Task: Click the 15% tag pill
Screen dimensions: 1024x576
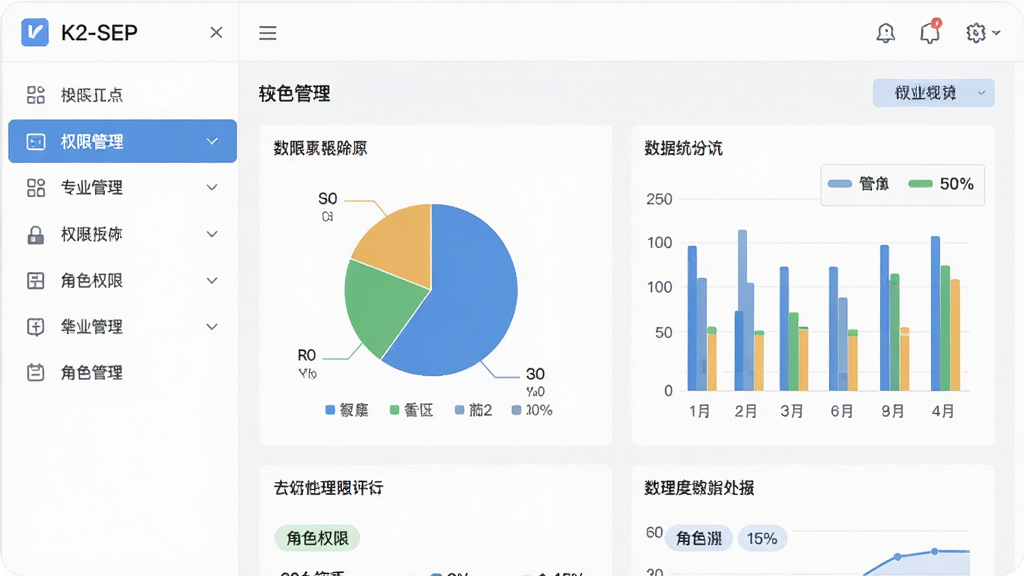Action: click(x=762, y=539)
